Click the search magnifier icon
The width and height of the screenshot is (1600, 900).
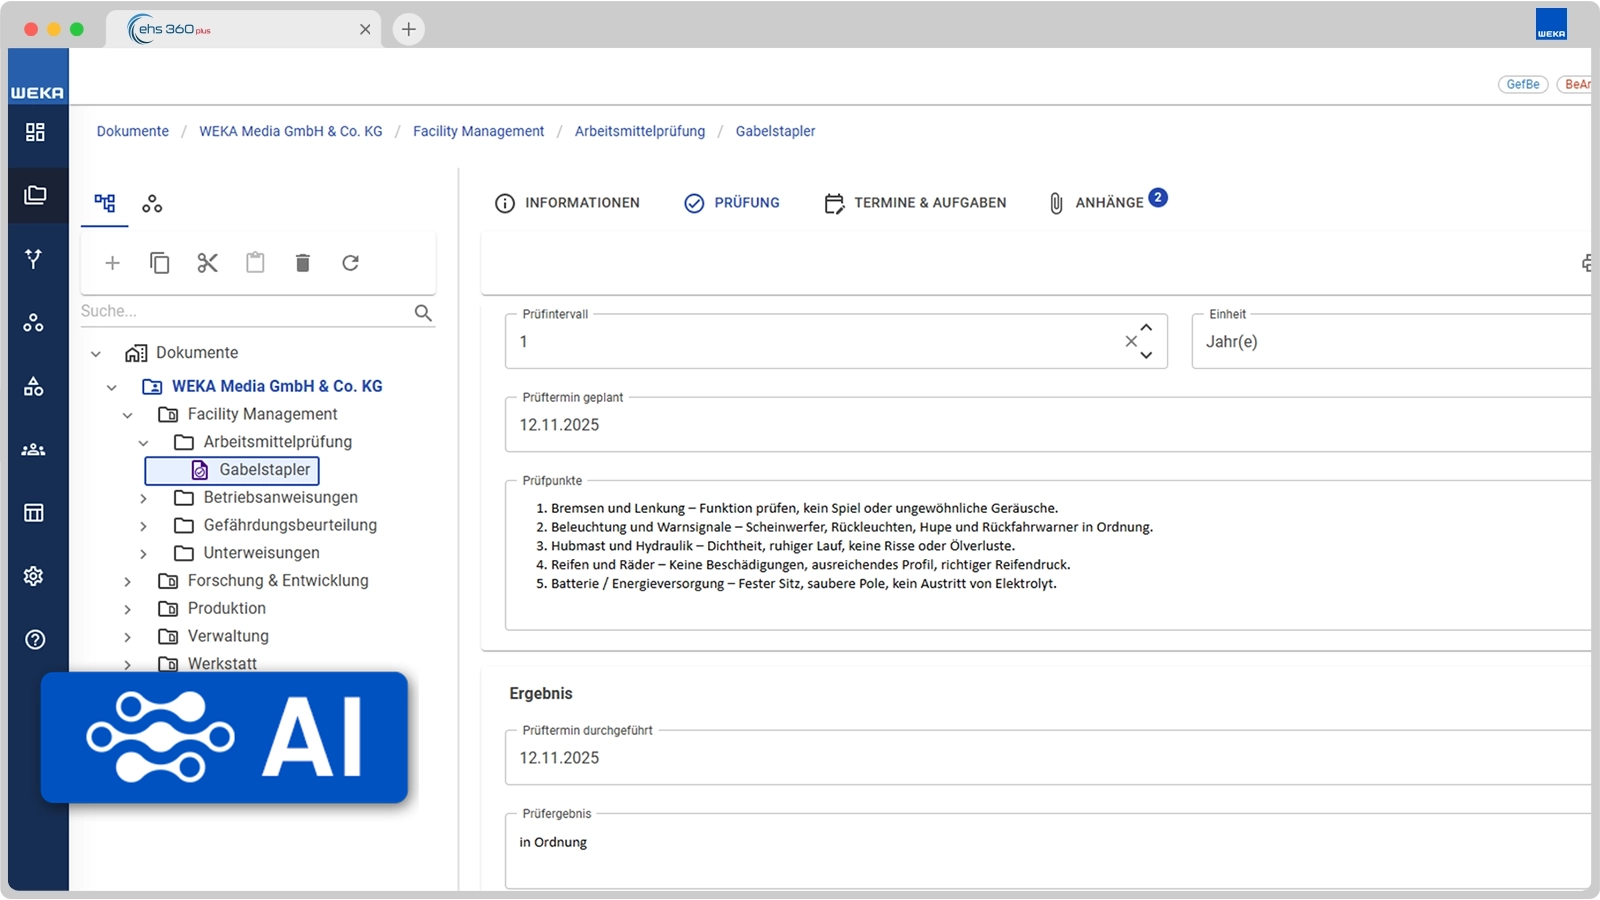point(424,313)
